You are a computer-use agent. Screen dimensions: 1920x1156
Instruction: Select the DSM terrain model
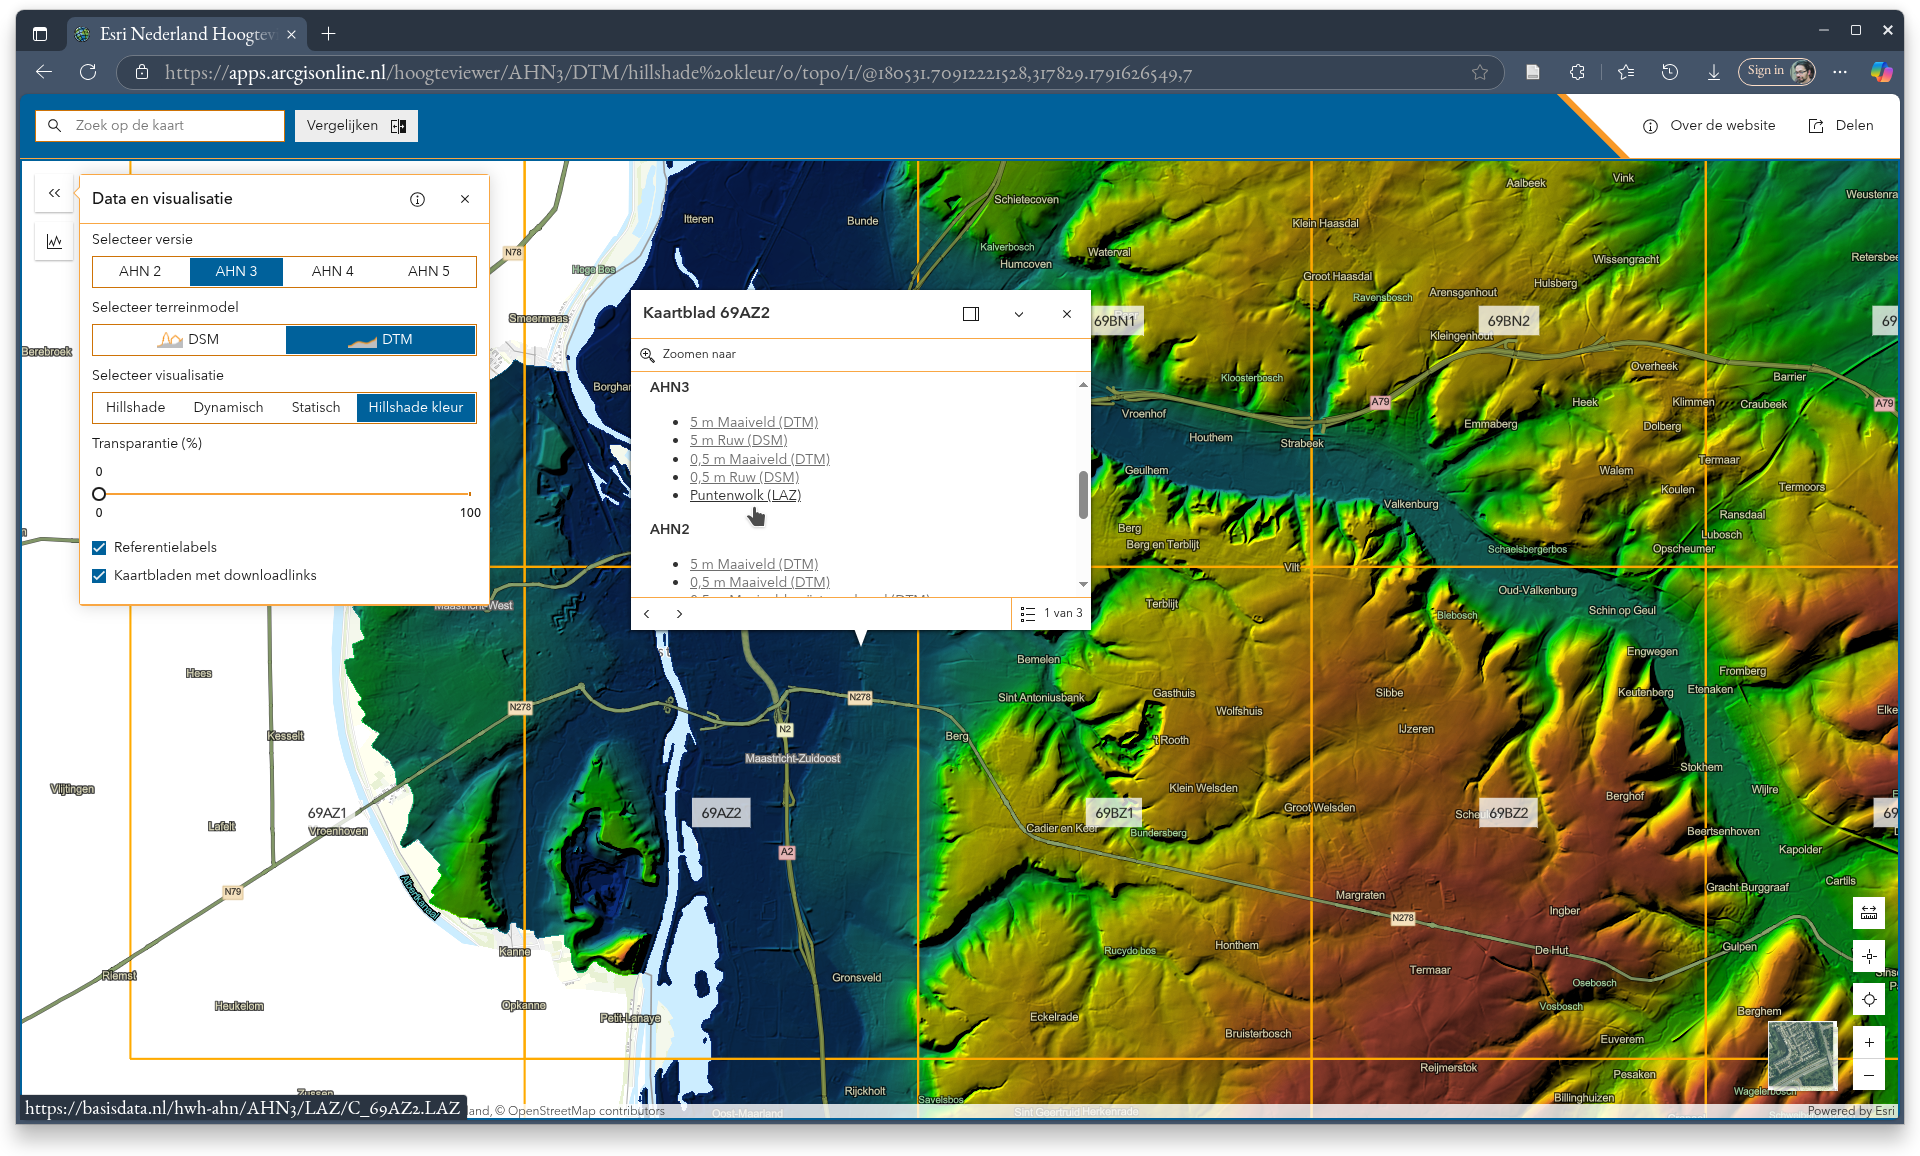(189, 339)
